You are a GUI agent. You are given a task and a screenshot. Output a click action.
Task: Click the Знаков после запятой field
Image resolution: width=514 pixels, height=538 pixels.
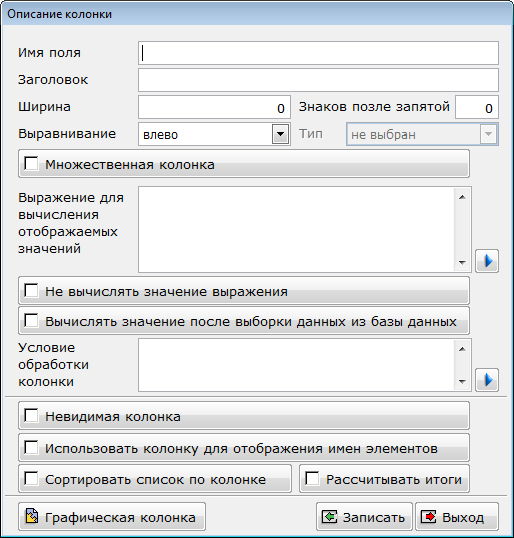tap(477, 107)
